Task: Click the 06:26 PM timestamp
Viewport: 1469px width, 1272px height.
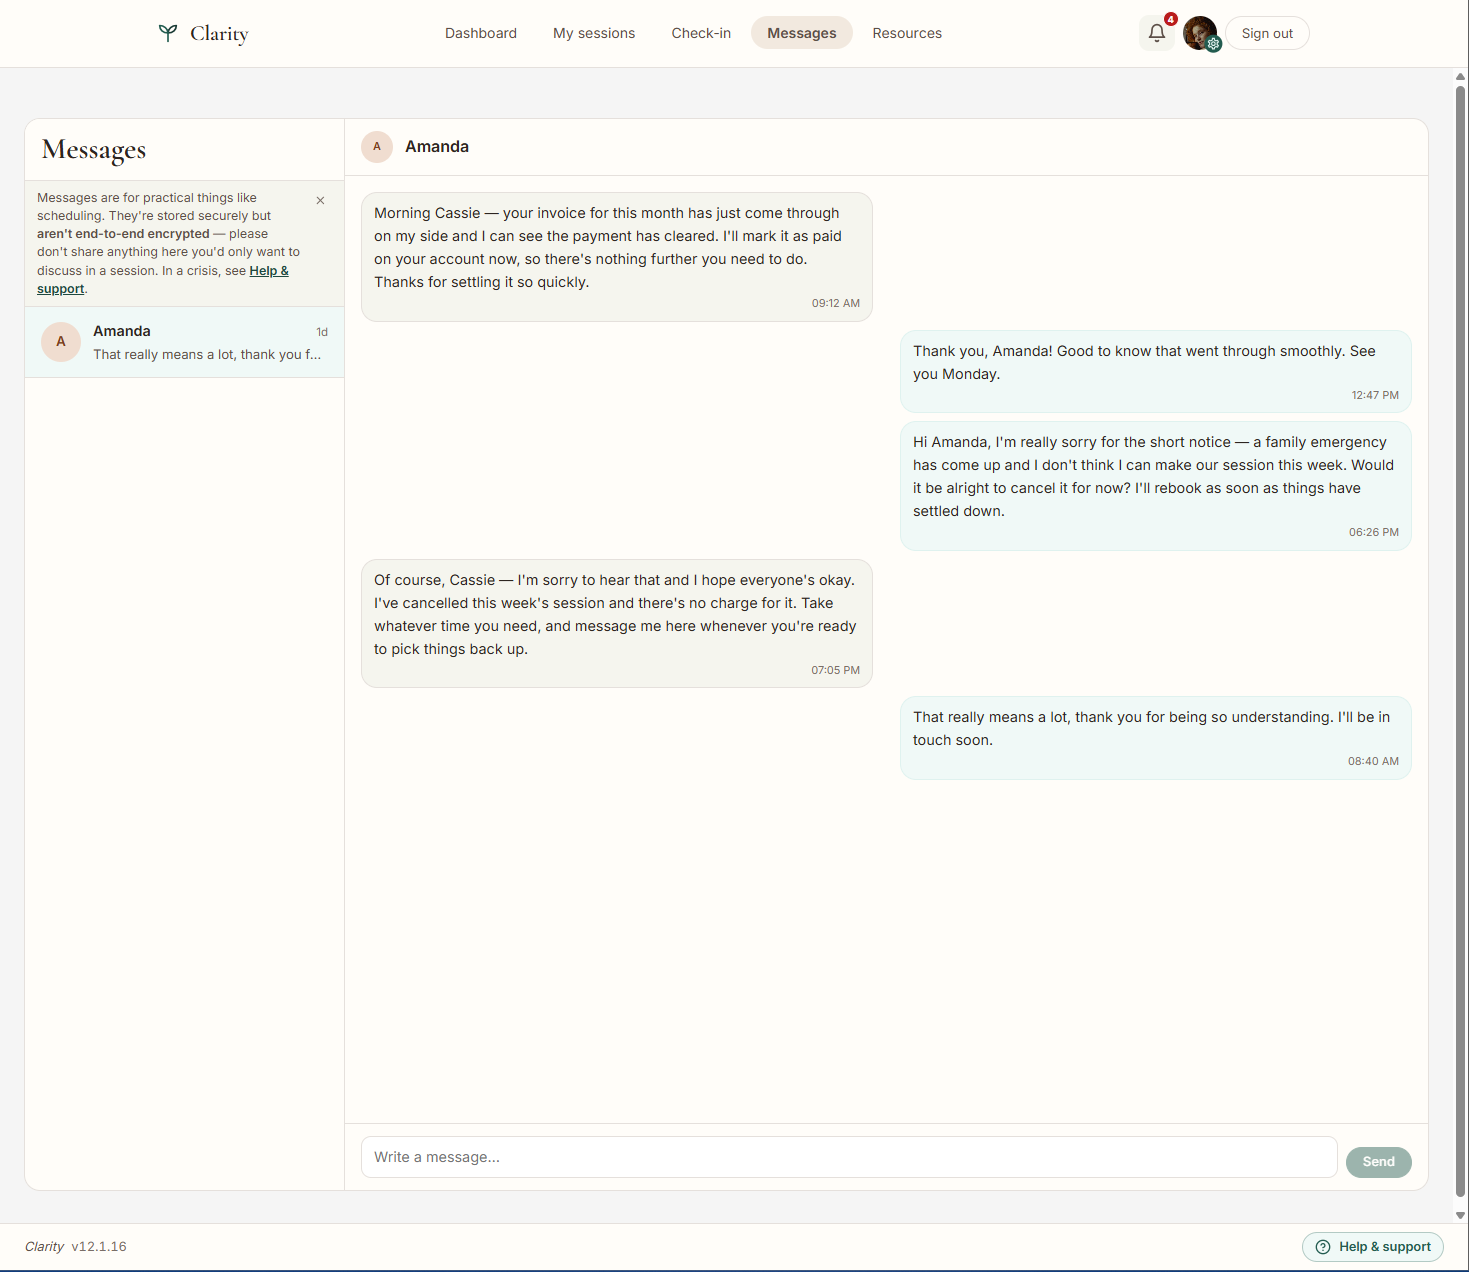Action: tap(1374, 532)
